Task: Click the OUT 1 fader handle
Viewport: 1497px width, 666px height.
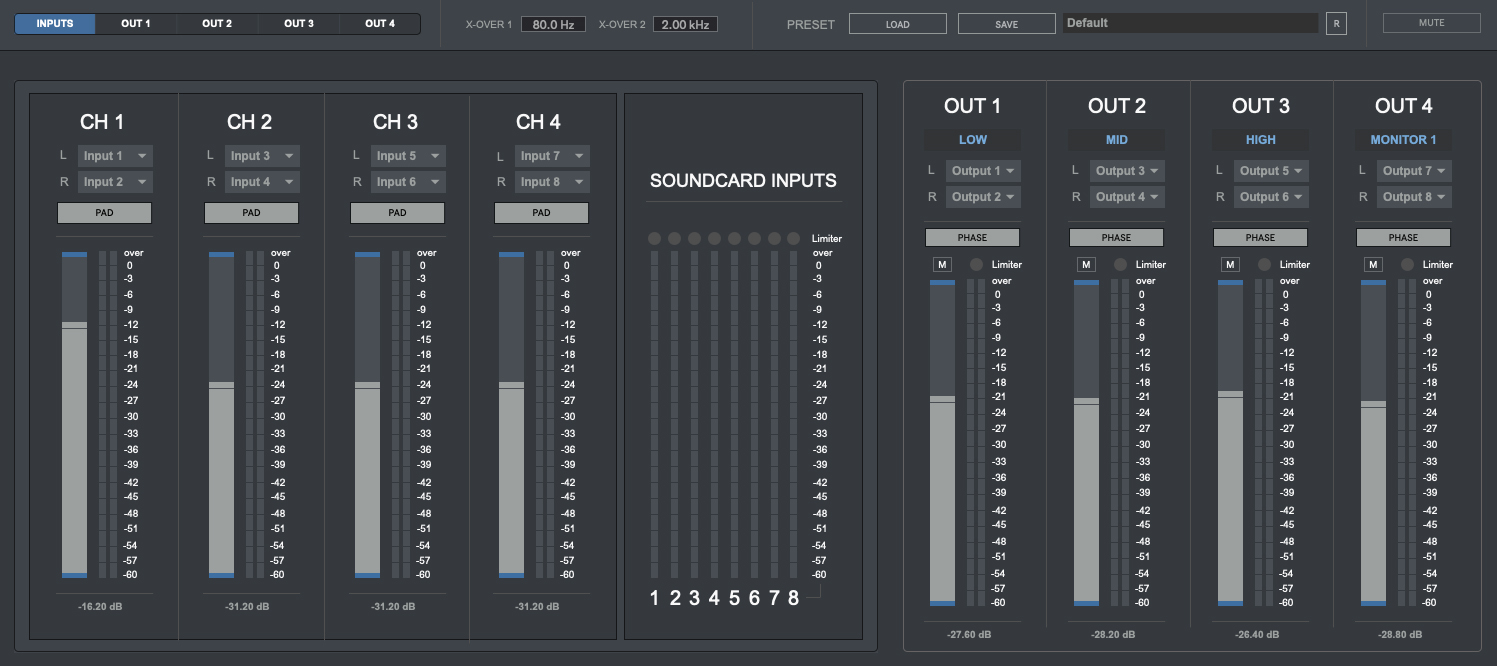Action: 943,399
